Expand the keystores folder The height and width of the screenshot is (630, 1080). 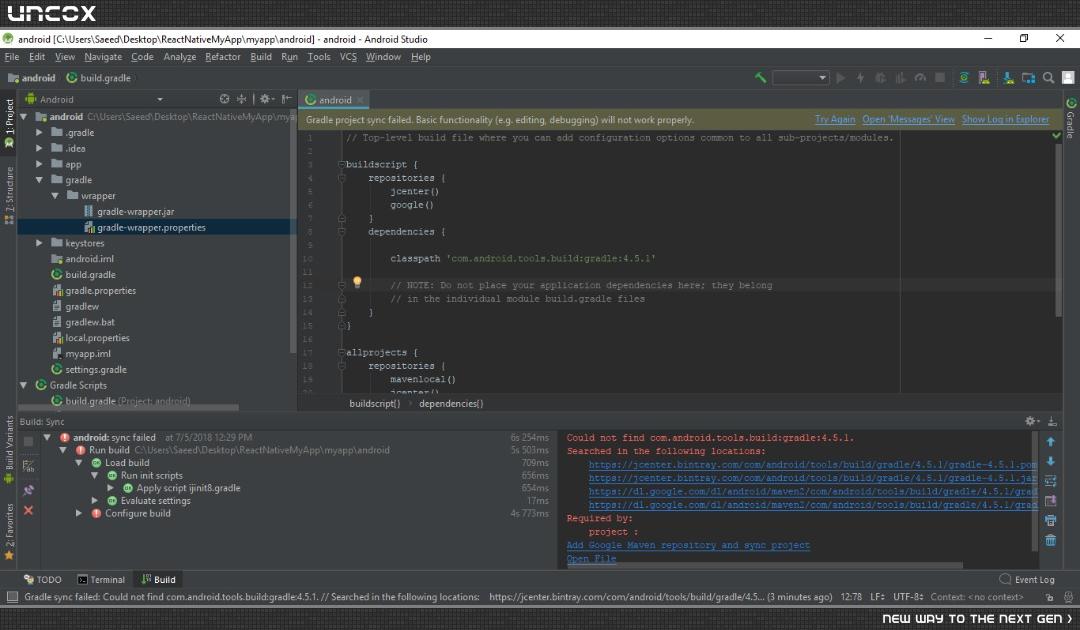(x=39, y=243)
